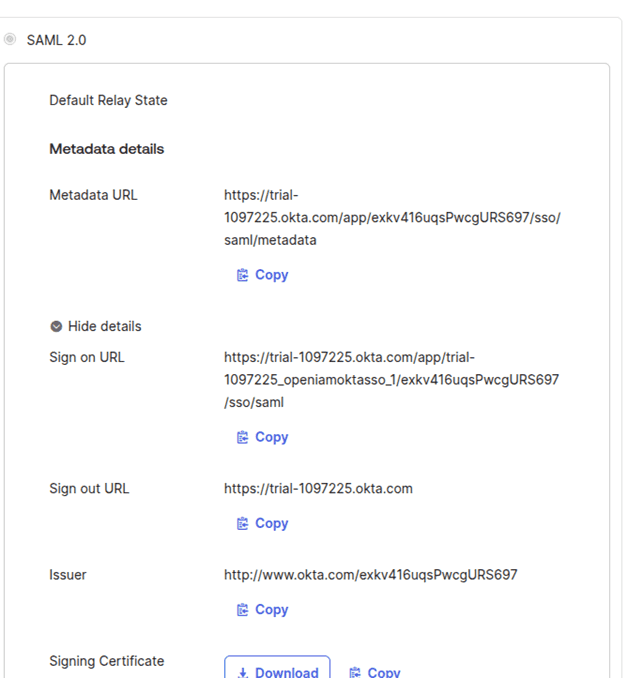This screenshot has width=643, height=678.
Task: Click the clipboard icon beside Signing Certificate Download
Action: point(355,673)
